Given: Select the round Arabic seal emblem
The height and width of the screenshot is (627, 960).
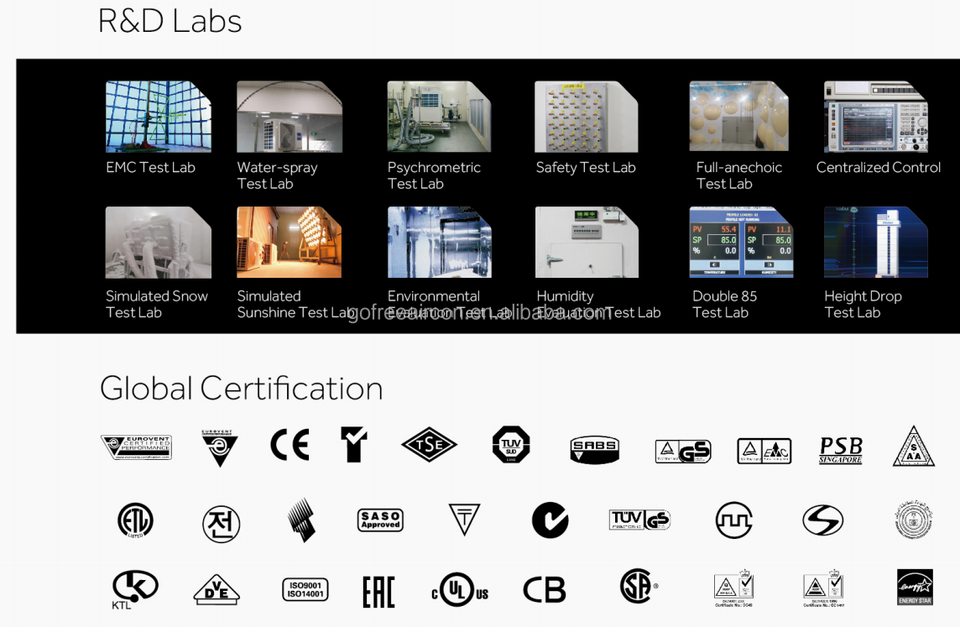Looking at the screenshot, I should click(913, 520).
